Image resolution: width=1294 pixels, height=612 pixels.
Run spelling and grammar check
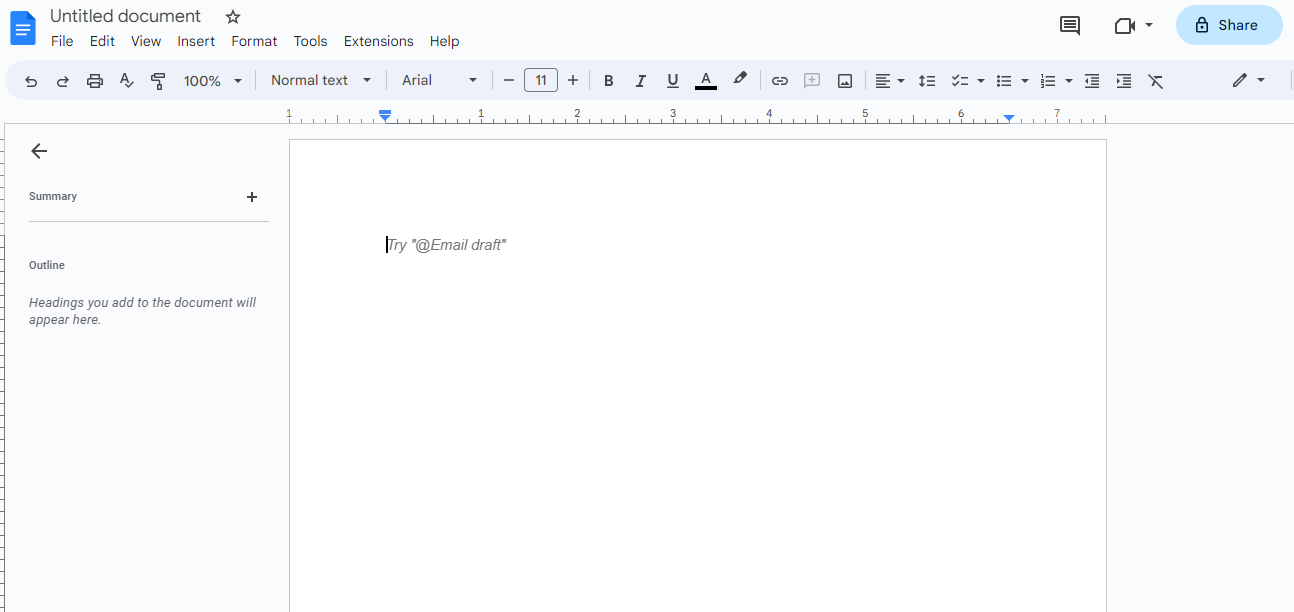[x=126, y=81]
